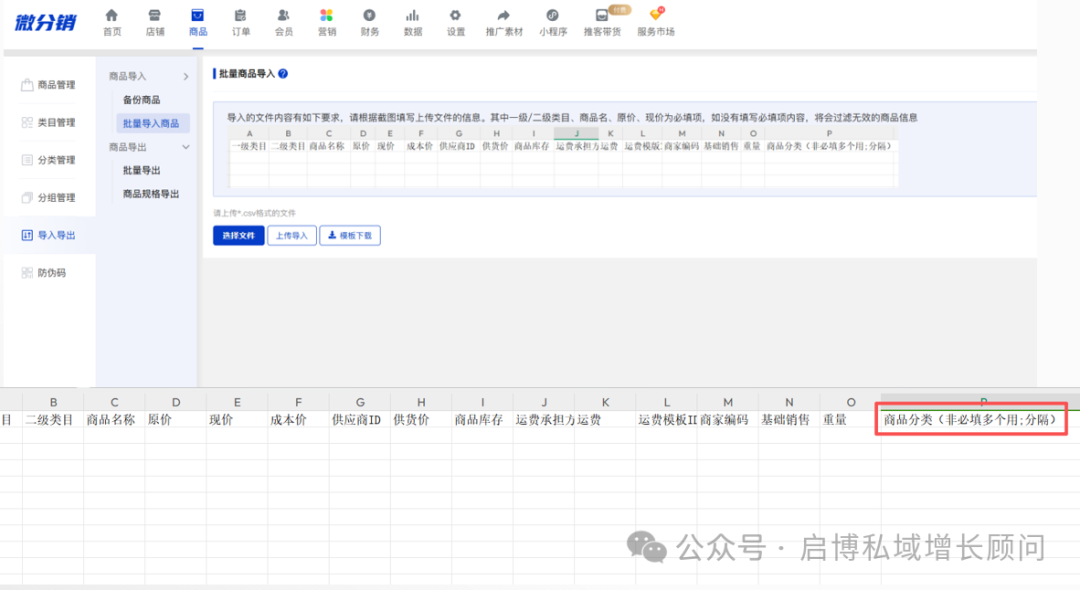The height and width of the screenshot is (590, 1080).
Task: Open the 财务 finance icon
Action: pos(370,16)
